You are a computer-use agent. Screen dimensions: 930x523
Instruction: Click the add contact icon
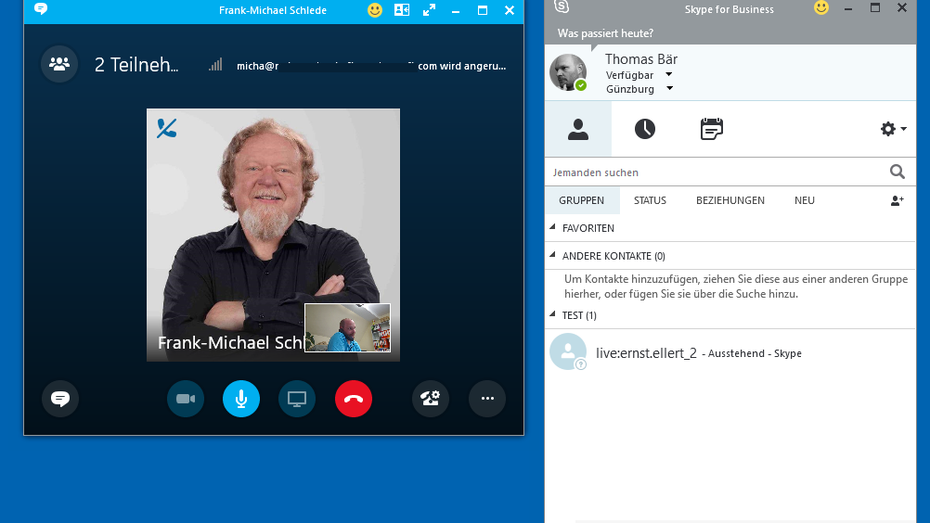(x=896, y=200)
